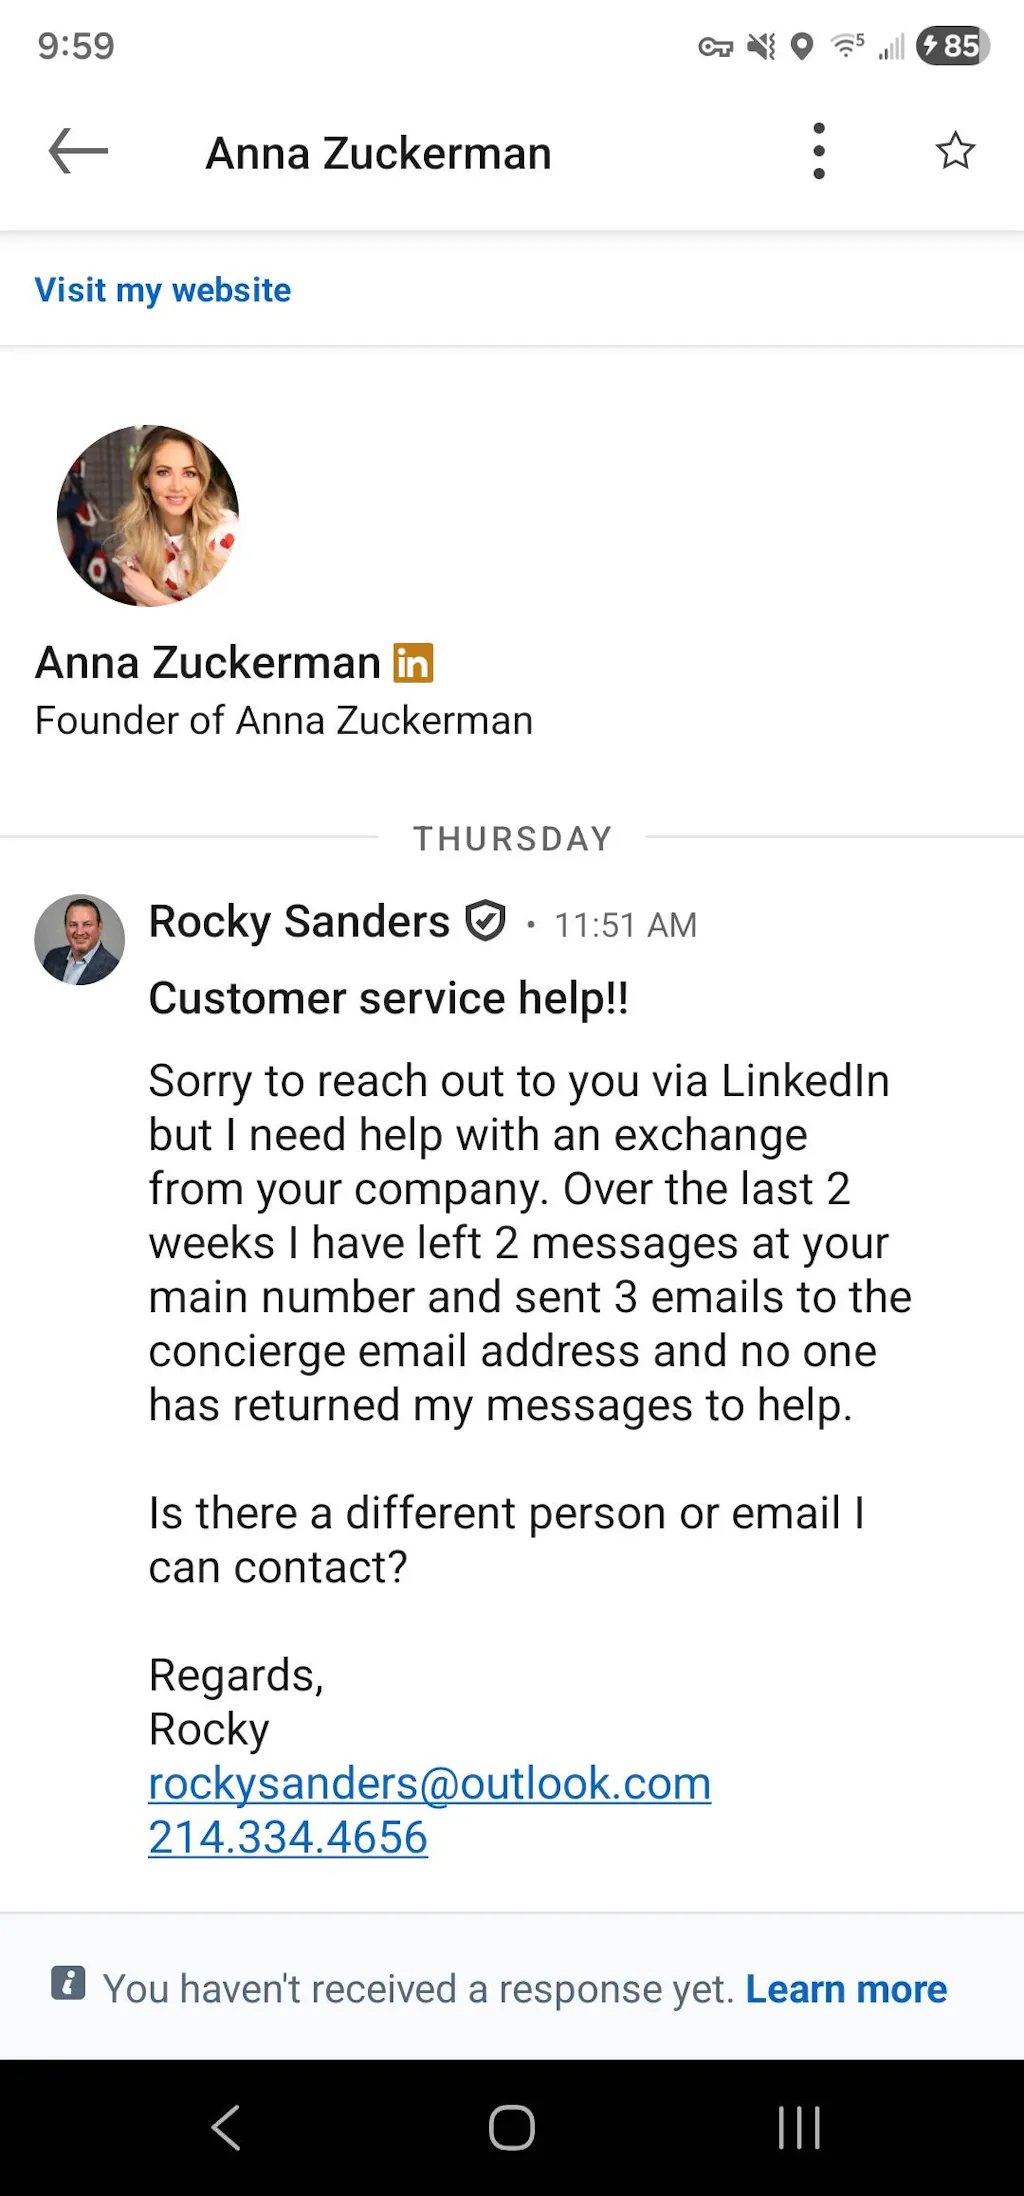The width and height of the screenshot is (1024, 2196).
Task: Open the rockysanders@outlook.com email link
Action: pos(429,1784)
